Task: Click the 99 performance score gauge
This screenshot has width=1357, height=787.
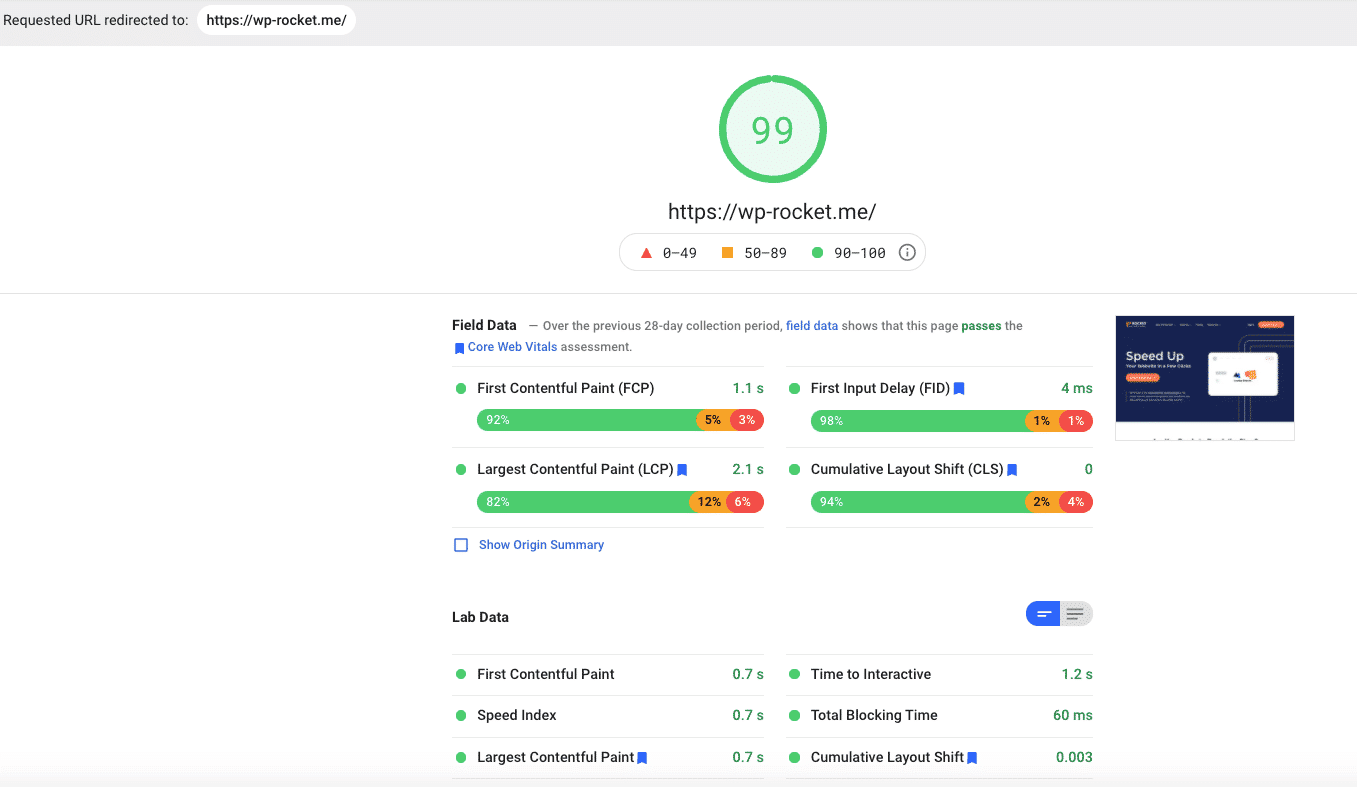Action: click(x=773, y=129)
